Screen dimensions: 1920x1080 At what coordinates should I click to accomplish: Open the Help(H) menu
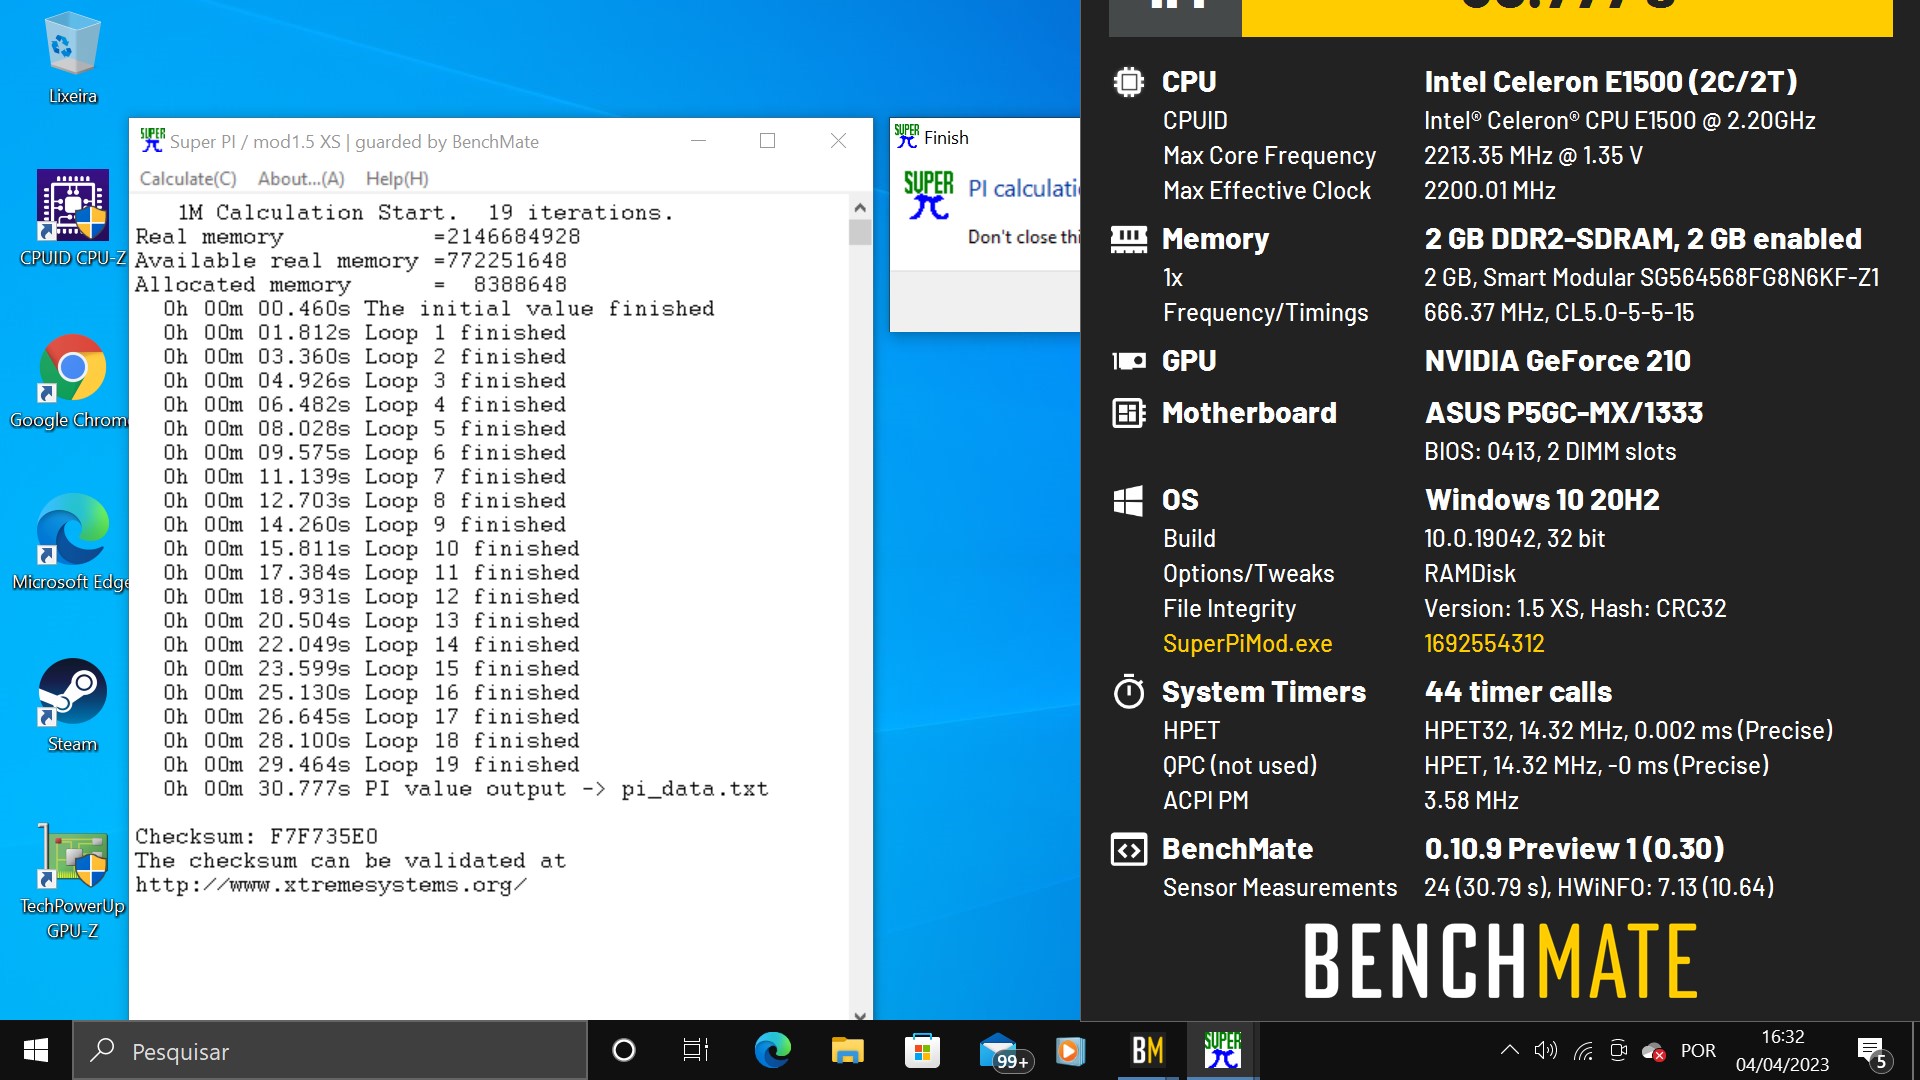tap(397, 178)
